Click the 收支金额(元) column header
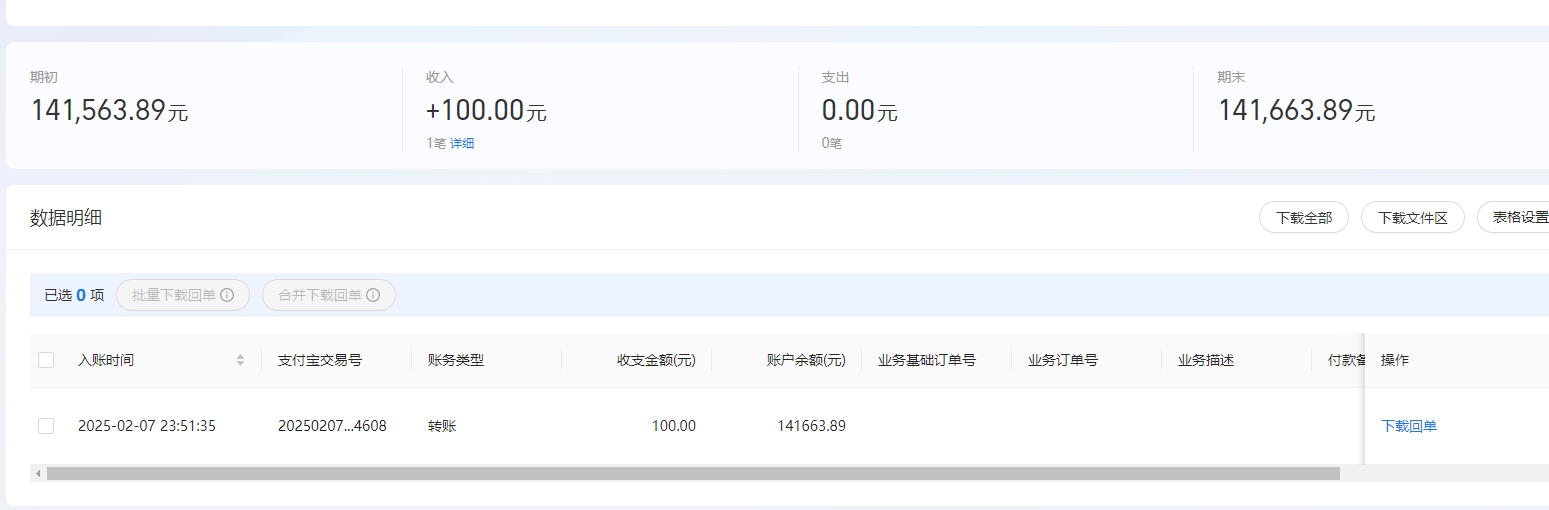Viewport: 1549px width, 510px height. pyautogui.click(x=657, y=360)
